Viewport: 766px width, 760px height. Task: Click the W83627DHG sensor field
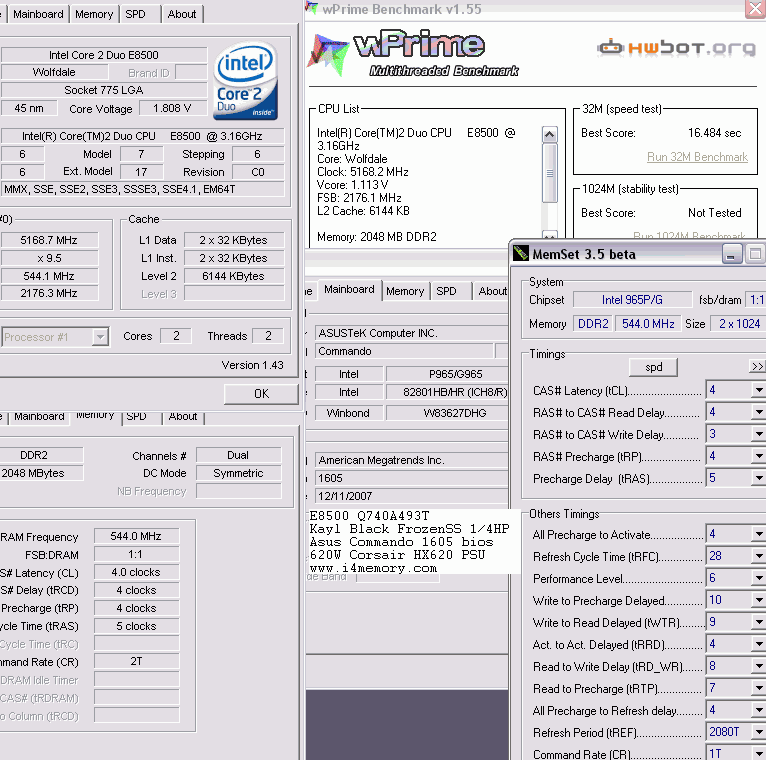(x=447, y=413)
